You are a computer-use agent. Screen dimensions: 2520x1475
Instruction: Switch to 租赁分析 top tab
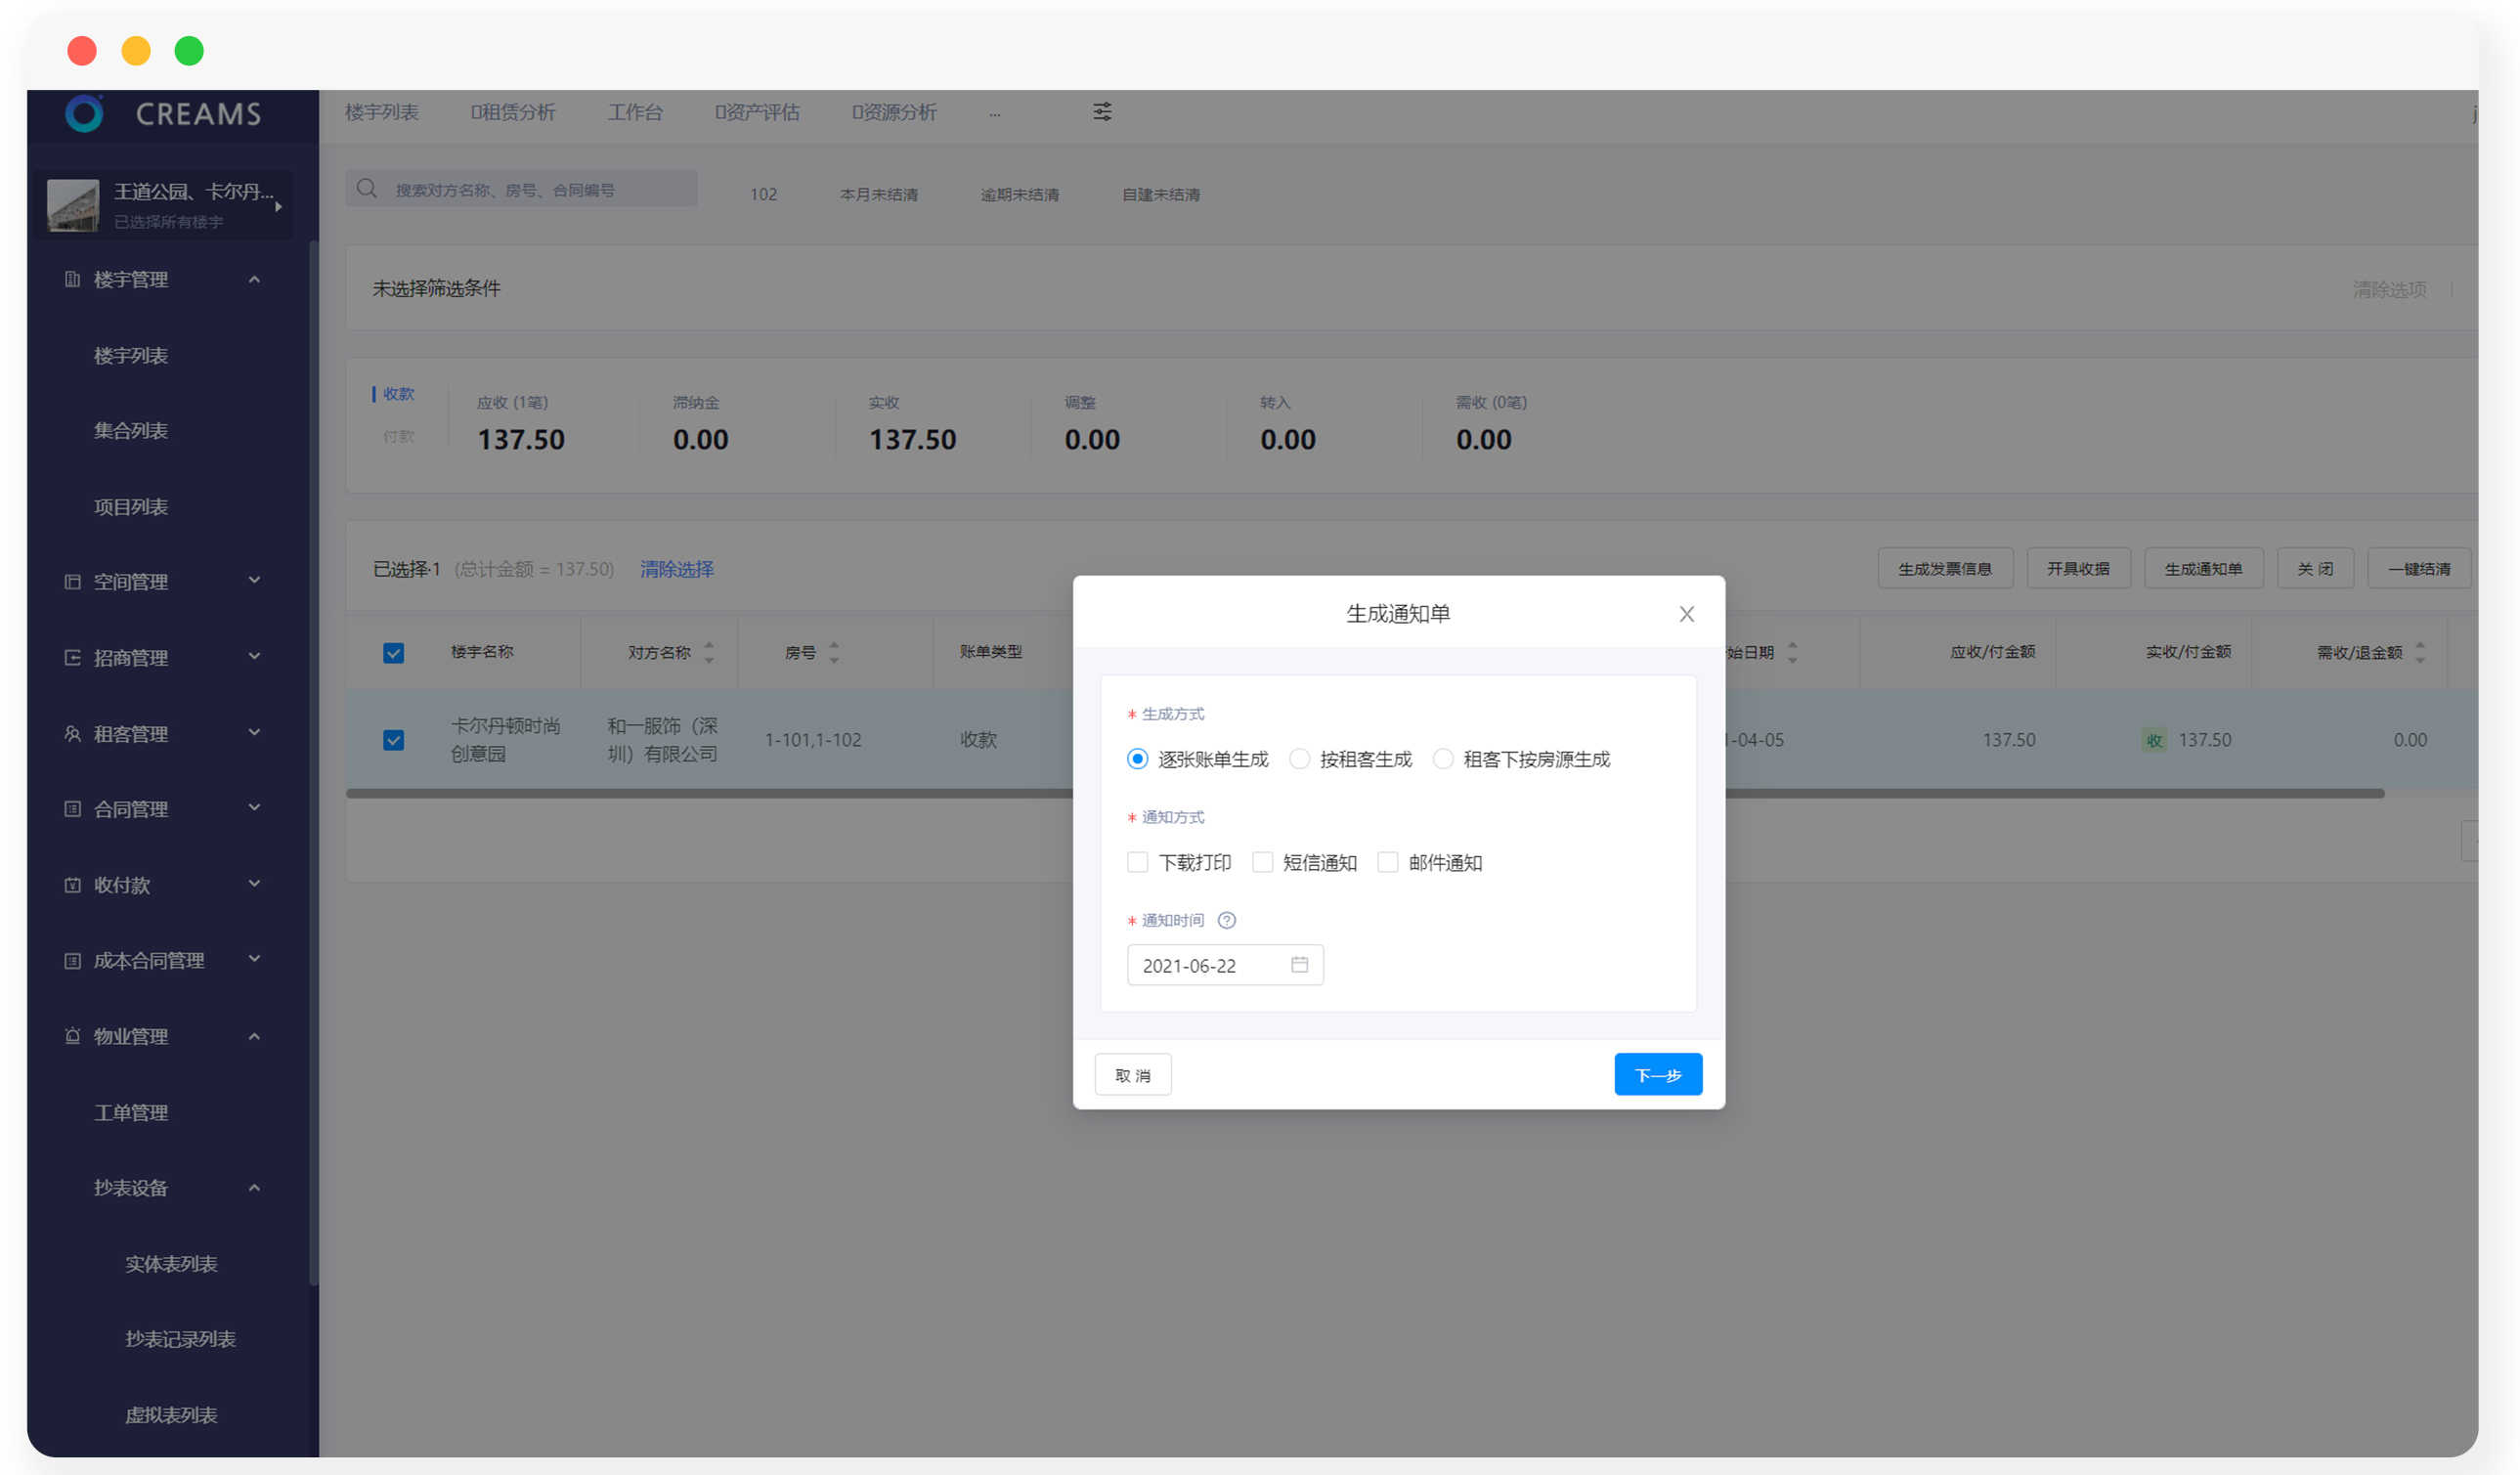click(512, 112)
